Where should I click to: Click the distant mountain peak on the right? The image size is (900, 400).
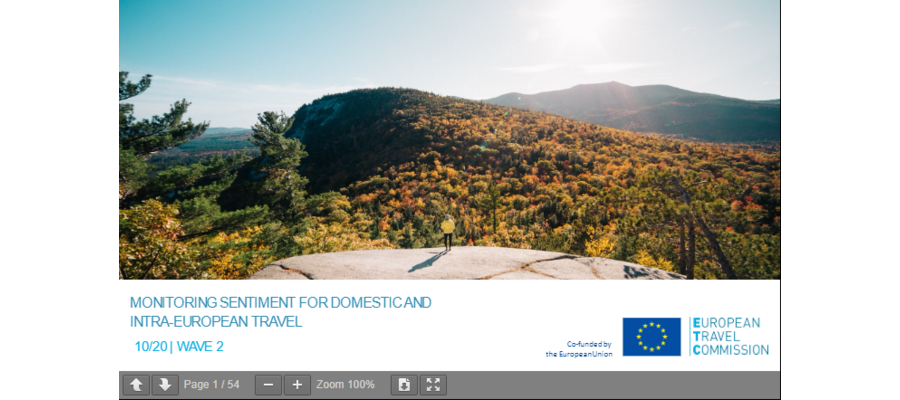pyautogui.click(x=613, y=86)
